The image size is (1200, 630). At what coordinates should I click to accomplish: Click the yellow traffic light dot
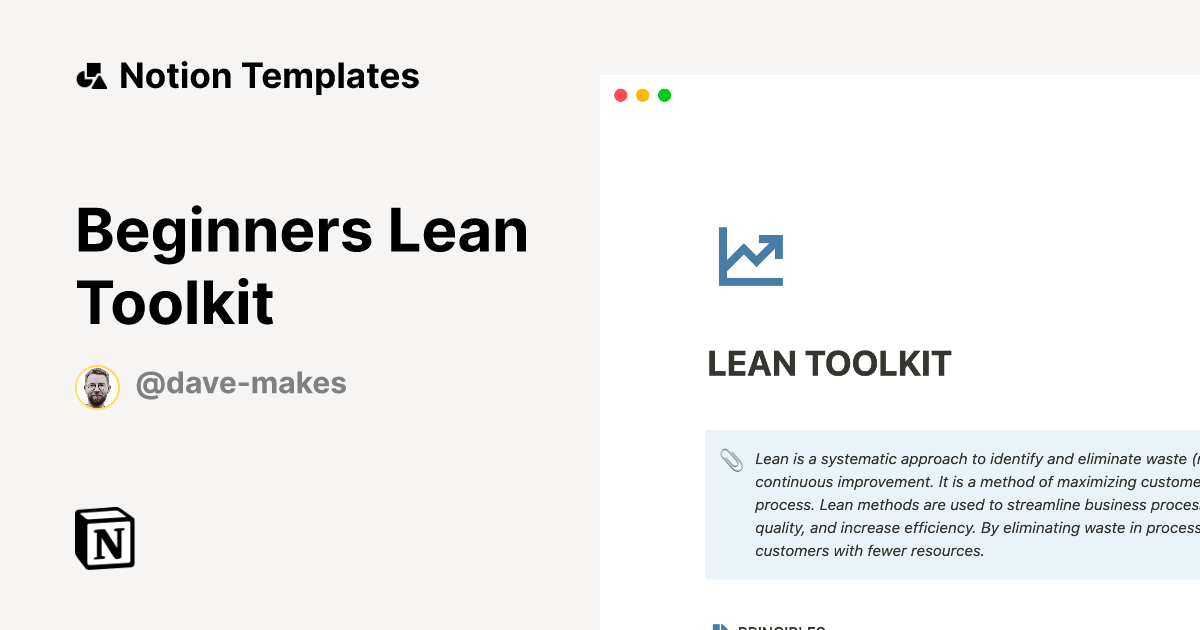(643, 95)
